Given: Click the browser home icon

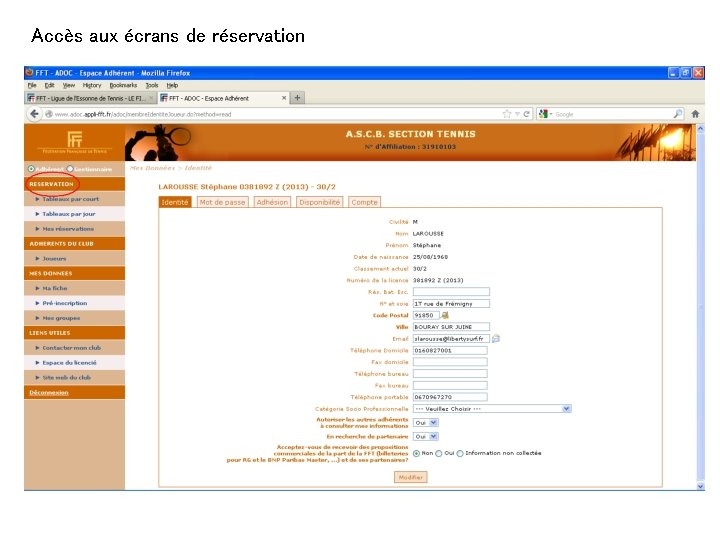Looking at the screenshot, I should coord(695,114).
